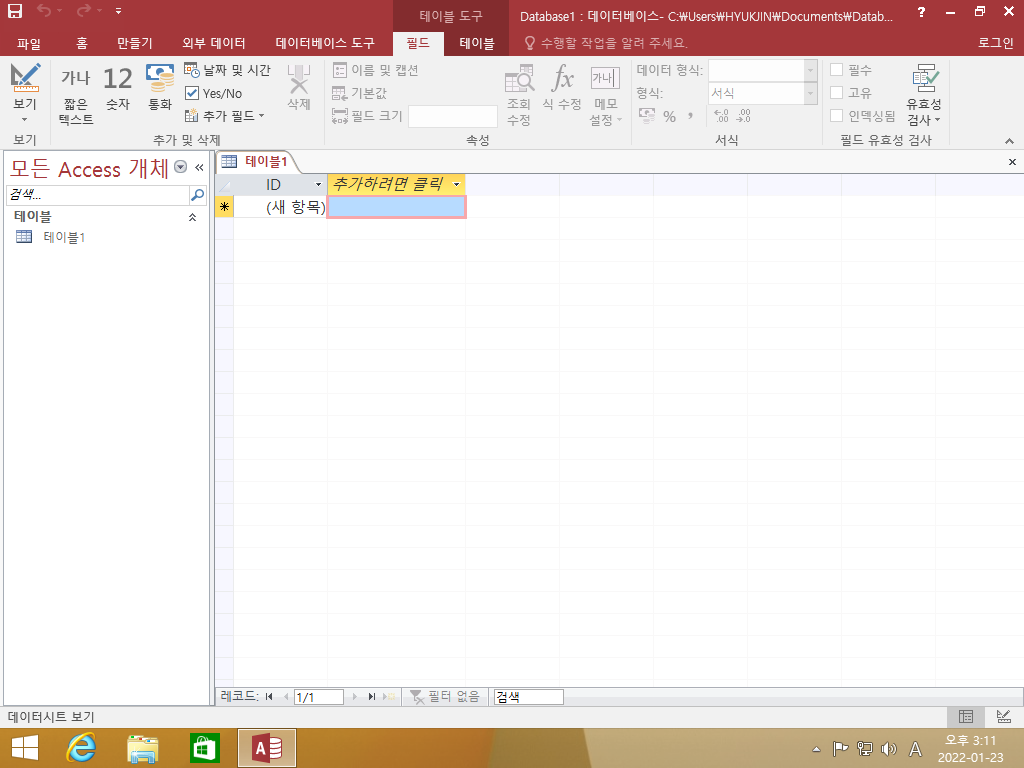This screenshot has width=1024, height=768.
Task: Go to last record button
Action: [372, 697]
